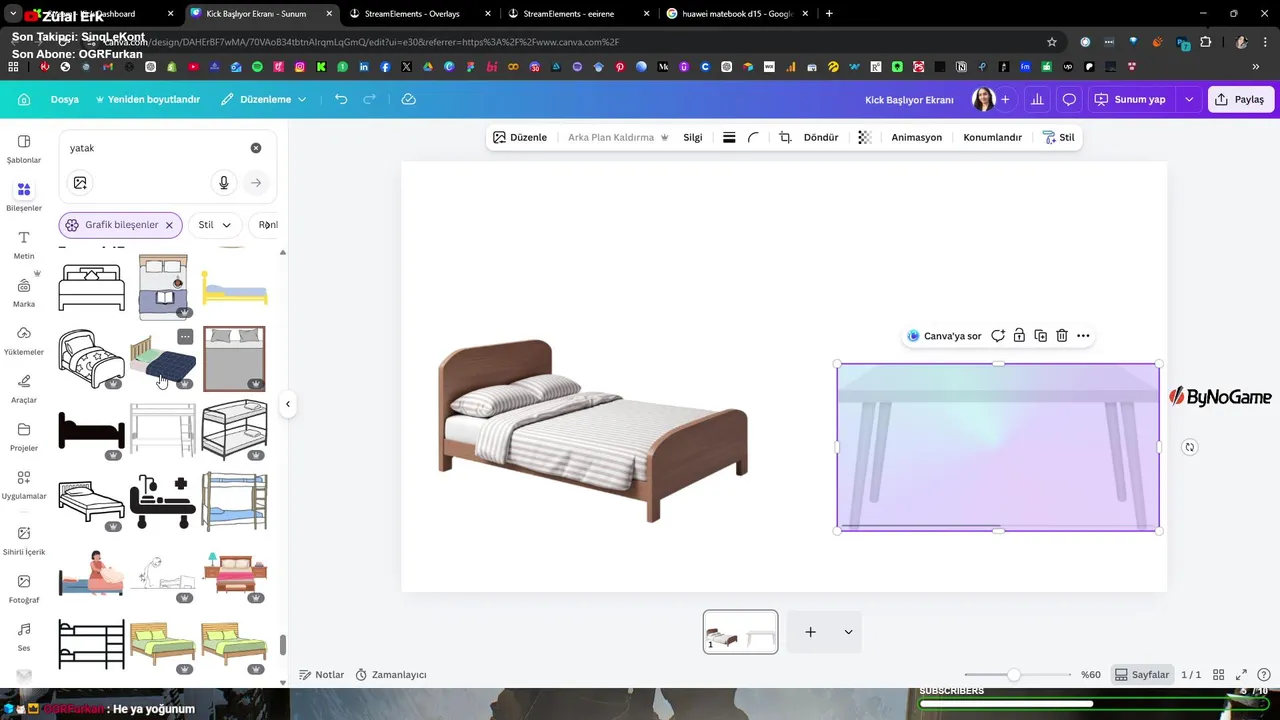This screenshot has height=720, width=1280.
Task: Click the crop tool icon
Action: pyautogui.click(x=785, y=137)
